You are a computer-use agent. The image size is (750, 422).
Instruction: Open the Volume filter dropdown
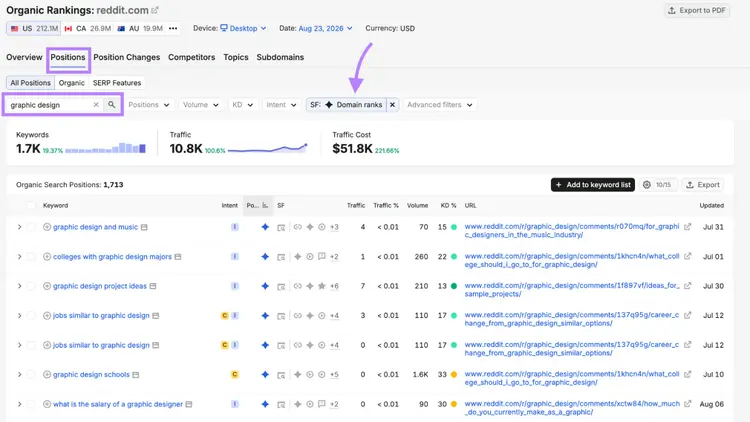(x=201, y=105)
